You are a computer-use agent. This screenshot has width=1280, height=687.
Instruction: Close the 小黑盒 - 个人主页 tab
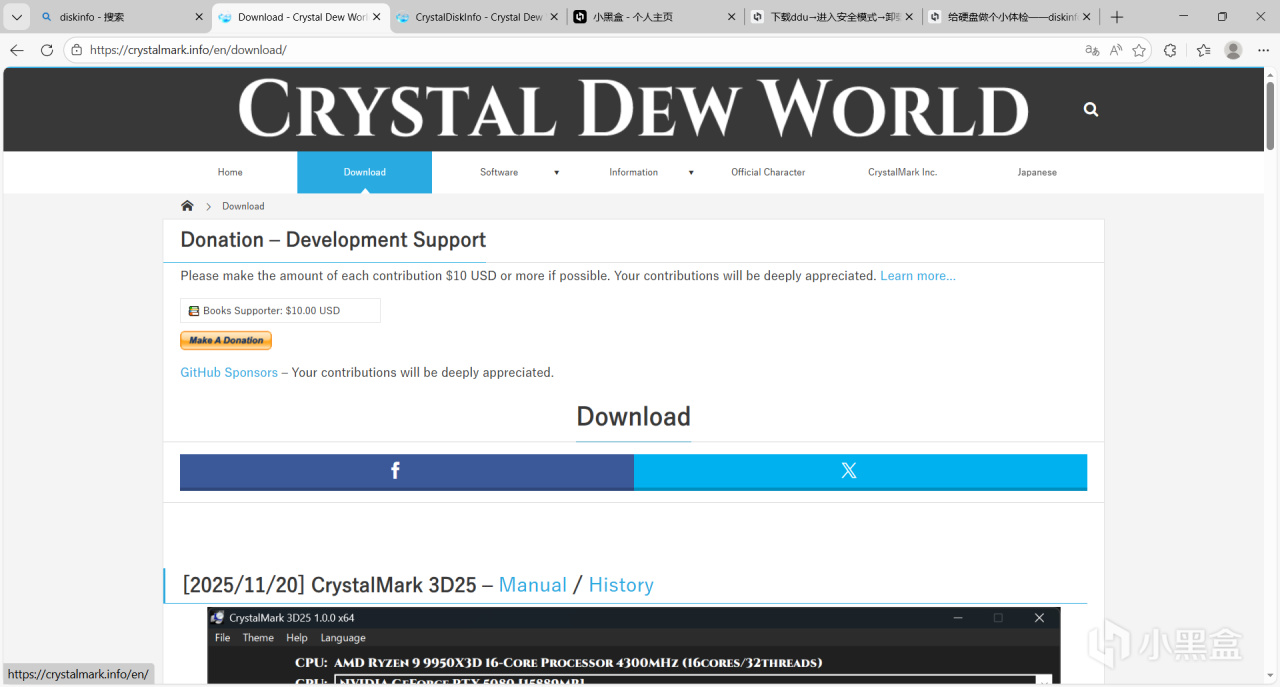731,17
